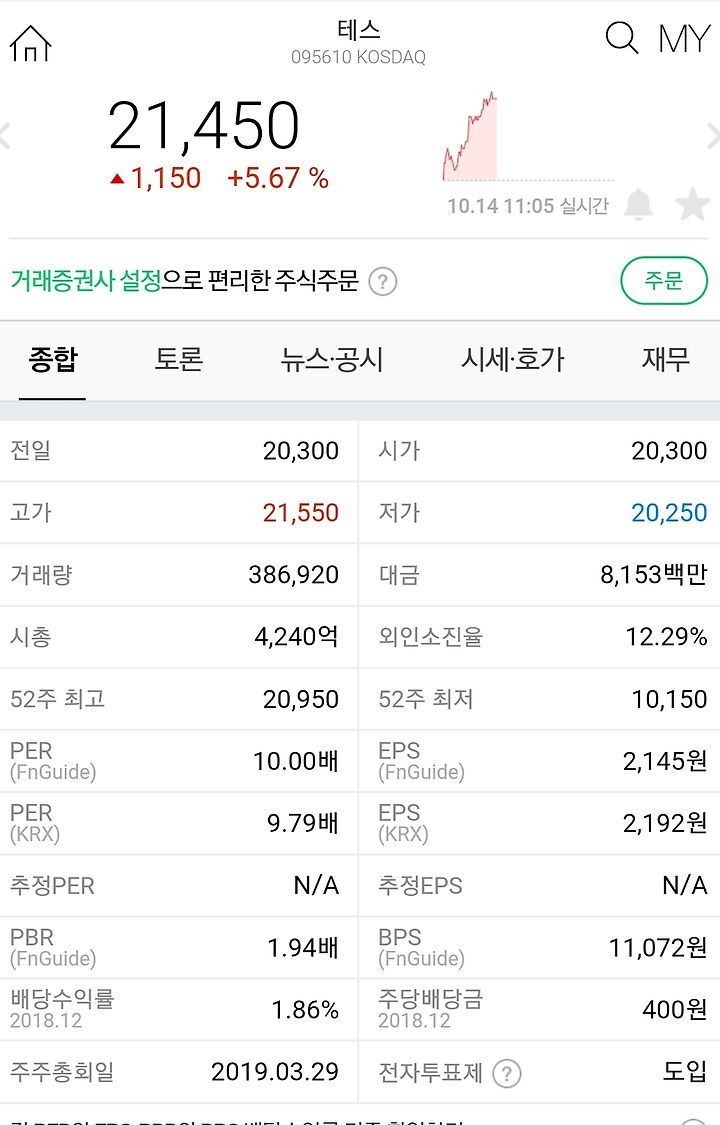Image resolution: width=720 pixels, height=1125 pixels.
Task: Open the search magnifier icon
Action: (x=621, y=37)
